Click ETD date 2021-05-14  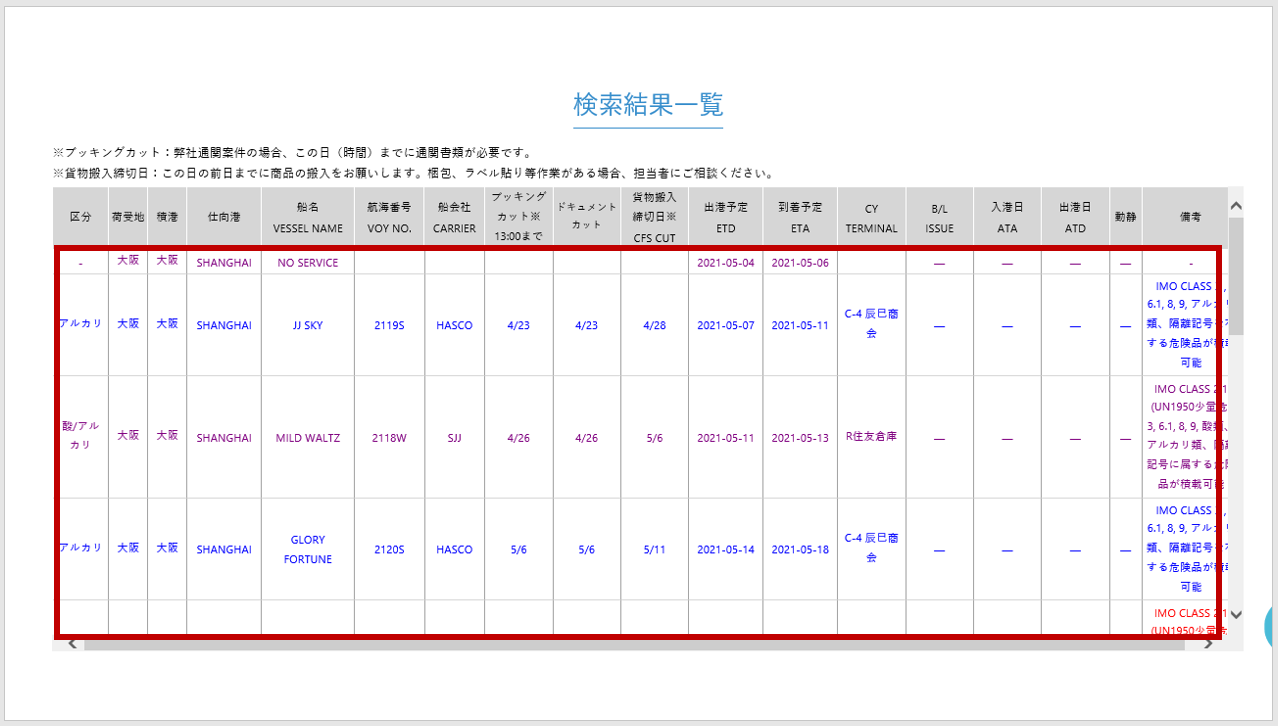tap(726, 549)
